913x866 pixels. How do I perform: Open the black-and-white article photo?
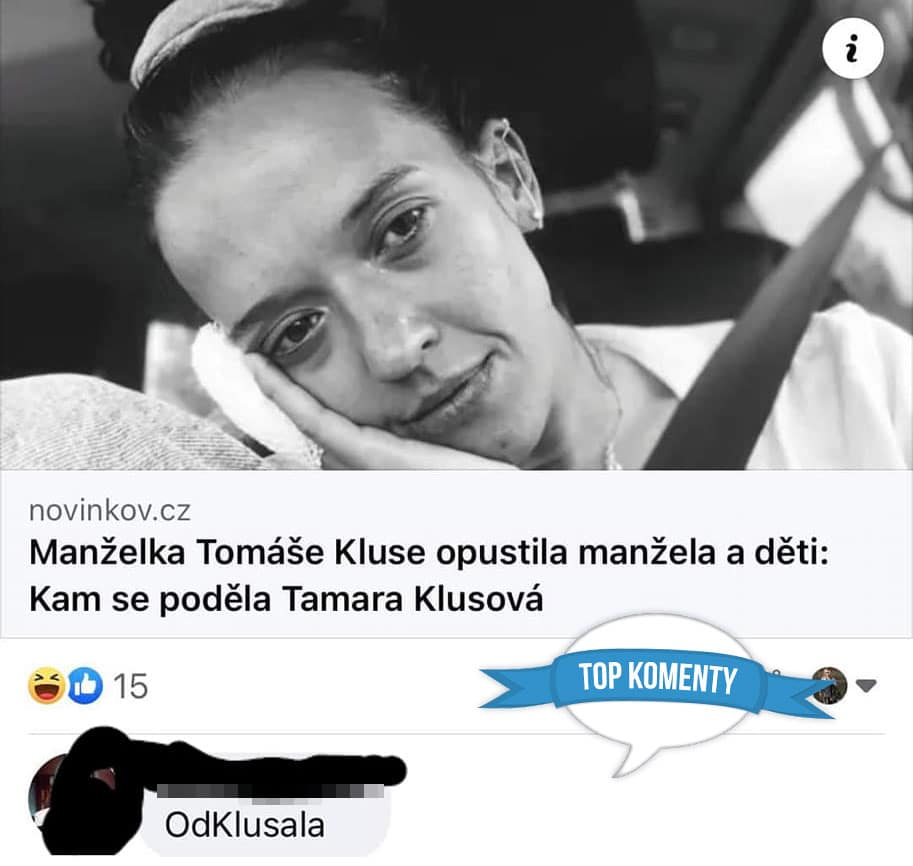(456, 235)
